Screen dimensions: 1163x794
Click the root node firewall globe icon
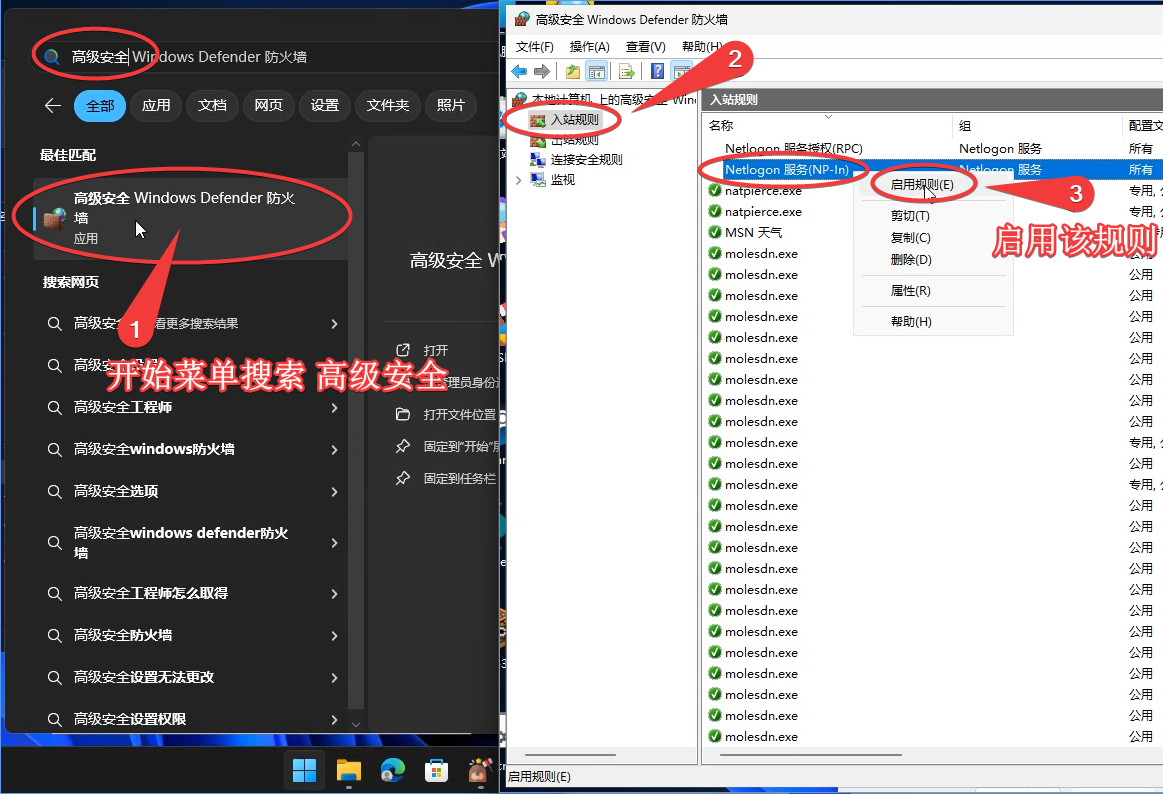[520, 99]
